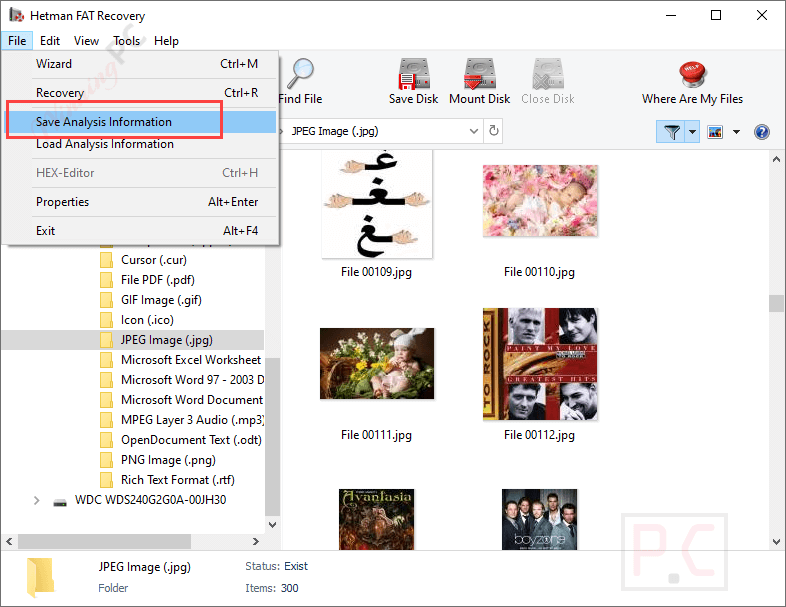Open the Find File magnifier tool
The image size is (786, 607).
tap(300, 80)
